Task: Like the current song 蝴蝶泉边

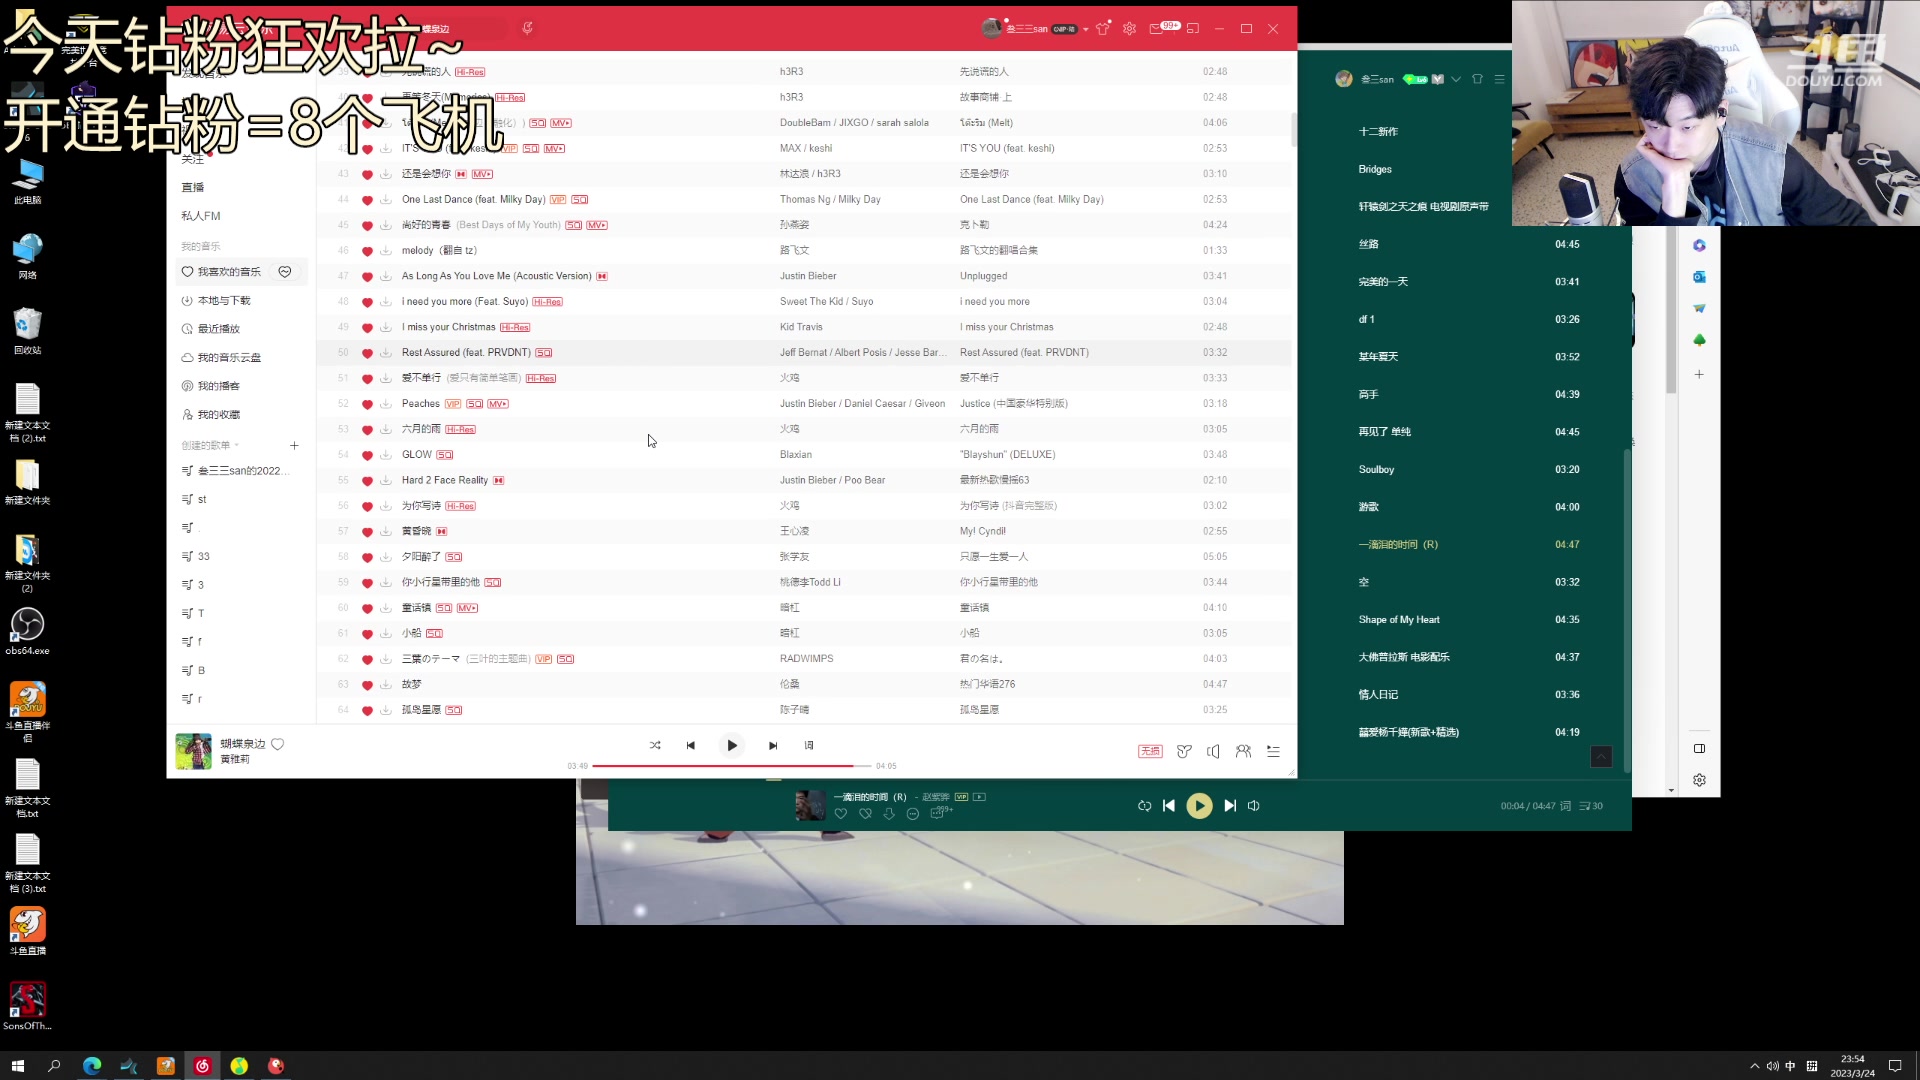Action: 278,744
